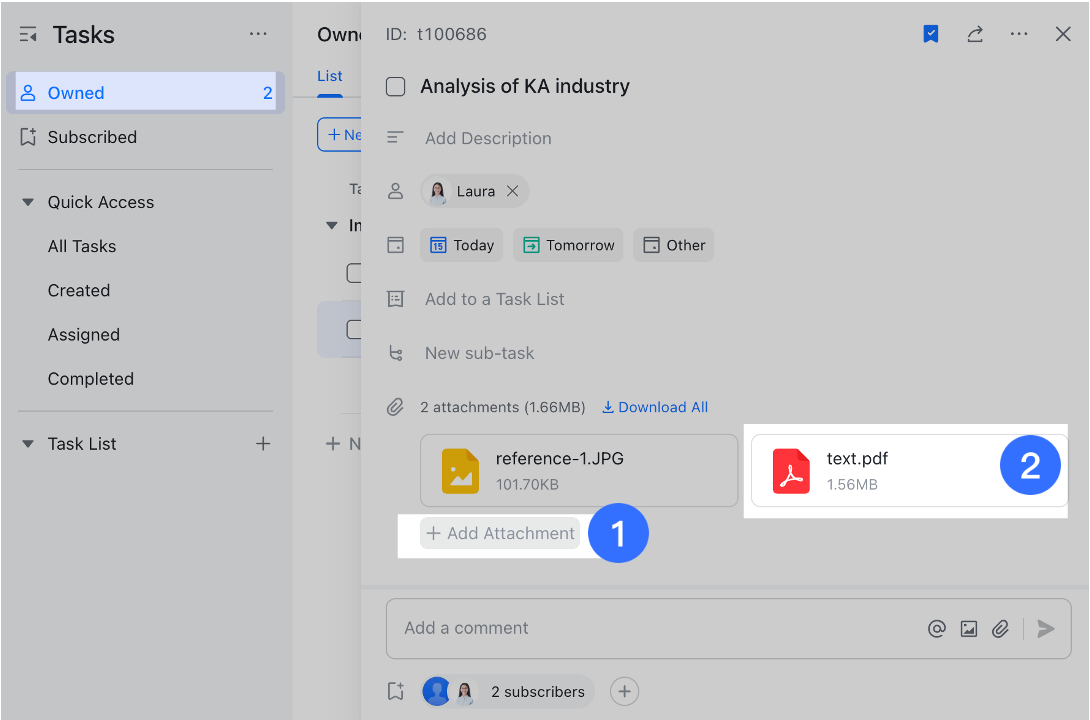Screen dimensions: 1090x720
Task: Click the Download All attachments link
Action: click(x=655, y=407)
